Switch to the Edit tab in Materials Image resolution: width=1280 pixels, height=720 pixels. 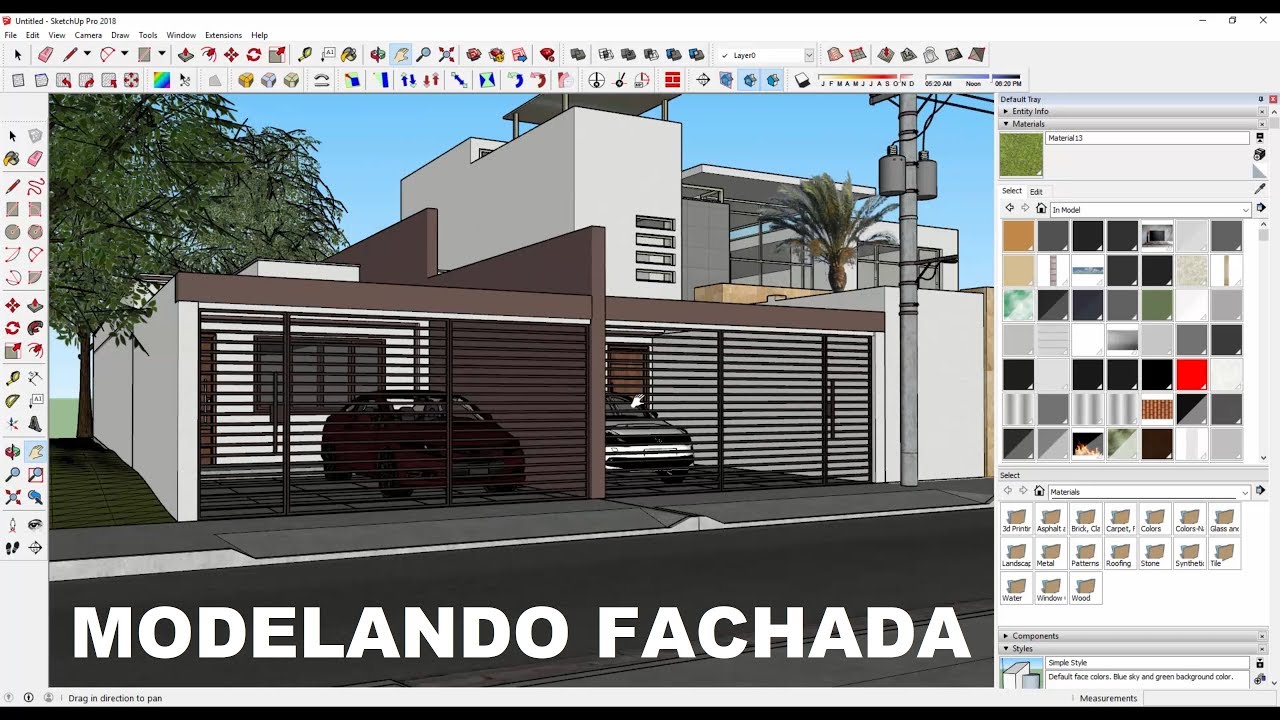click(x=1036, y=192)
